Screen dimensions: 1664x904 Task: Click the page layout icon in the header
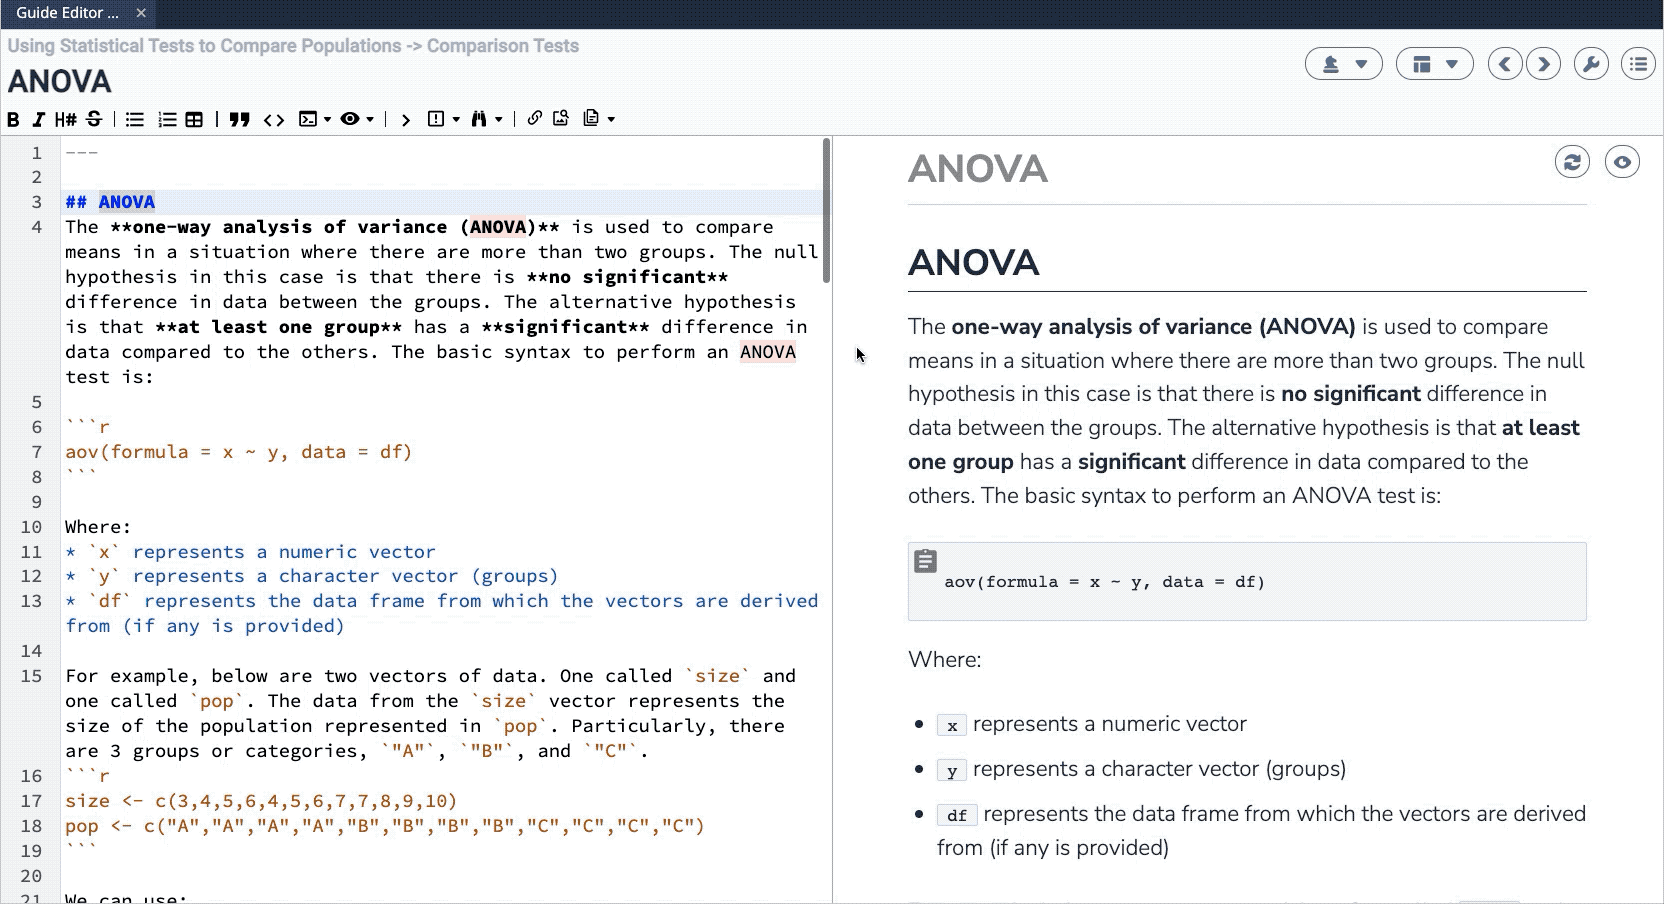pyautogui.click(x=1422, y=64)
